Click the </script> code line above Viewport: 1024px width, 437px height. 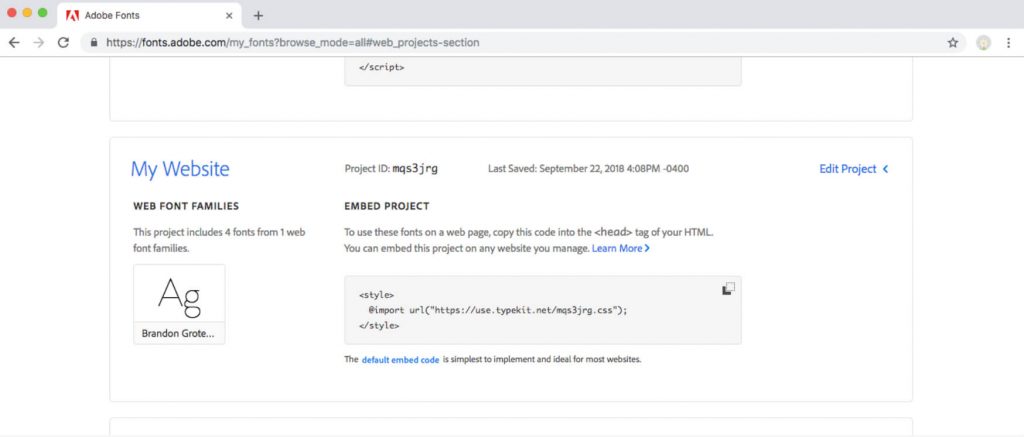(381, 67)
